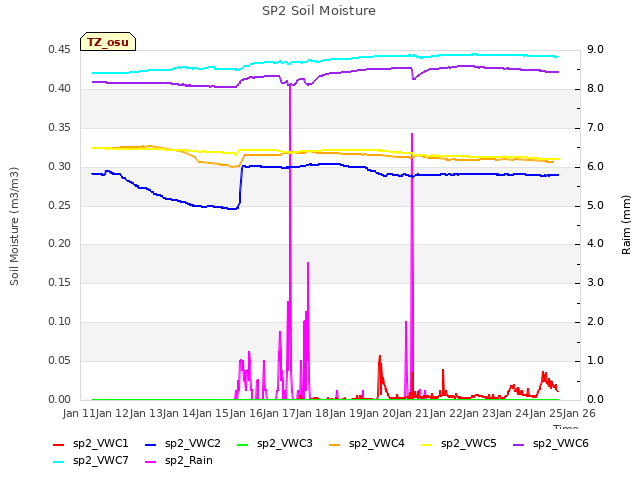The height and width of the screenshot is (480, 640).
Task: Click the Raim (mm) right axis label
Action: click(626, 225)
